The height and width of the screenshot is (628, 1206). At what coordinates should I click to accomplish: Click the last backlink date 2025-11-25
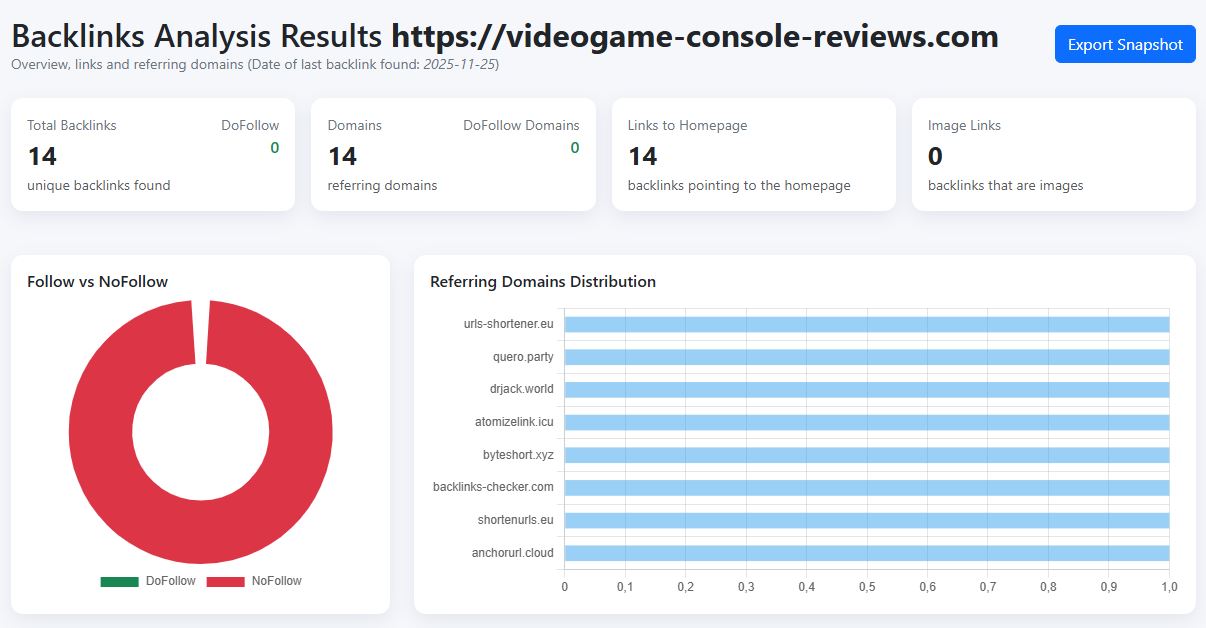pyautogui.click(x=459, y=64)
